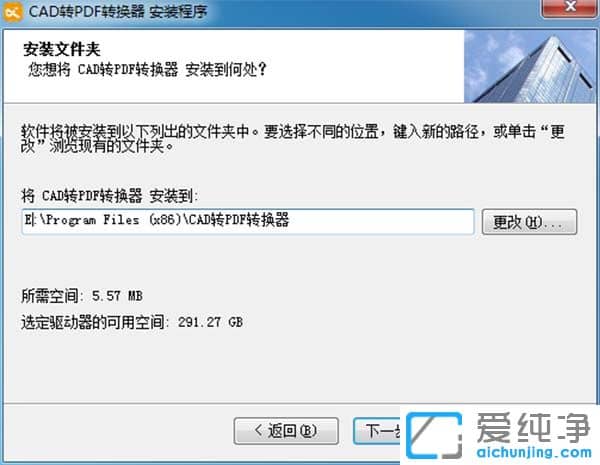The image size is (600, 465).
Task: Place cursor after 转换器 in path field
Action: [x=290, y=220]
